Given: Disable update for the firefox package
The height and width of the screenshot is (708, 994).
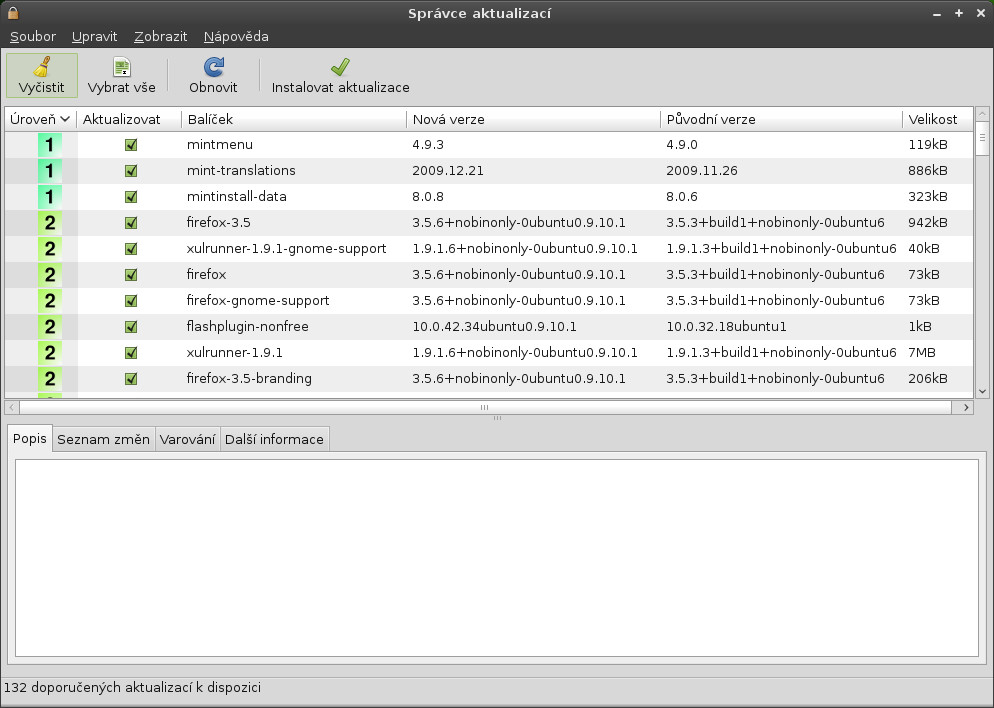Looking at the screenshot, I should [x=131, y=275].
